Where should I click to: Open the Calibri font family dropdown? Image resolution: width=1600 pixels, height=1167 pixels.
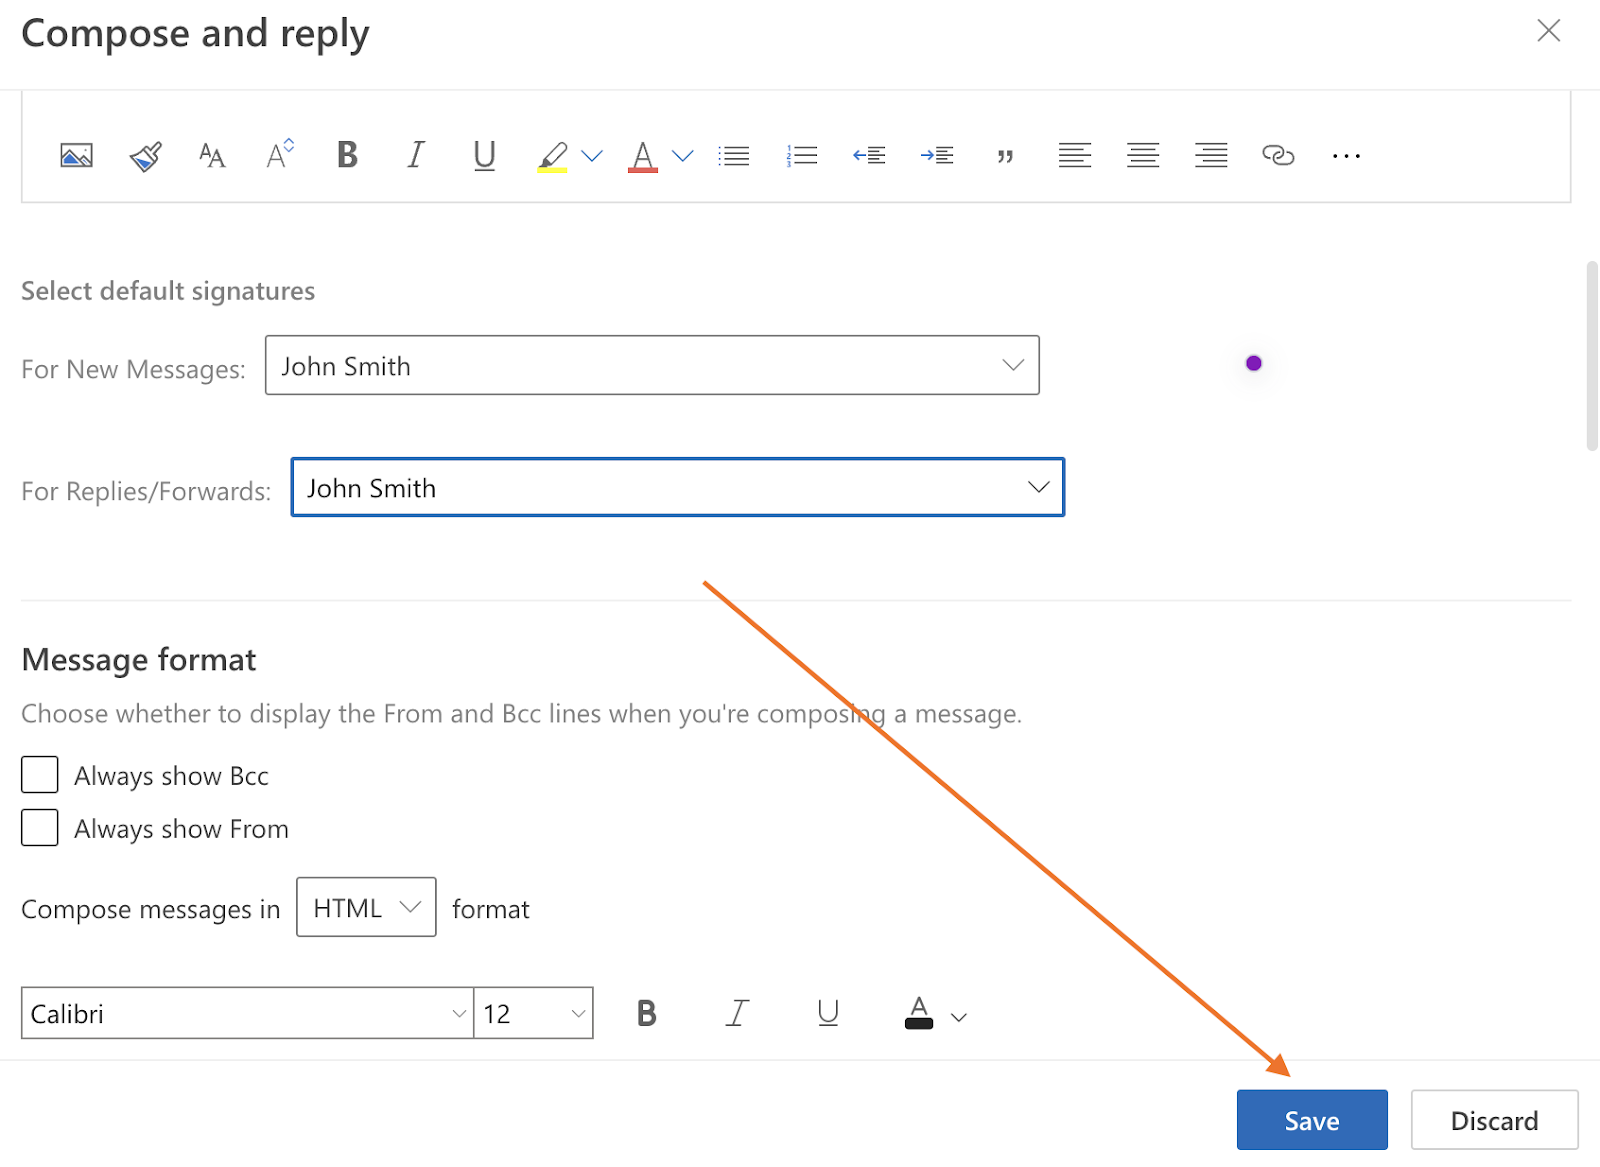click(247, 1013)
